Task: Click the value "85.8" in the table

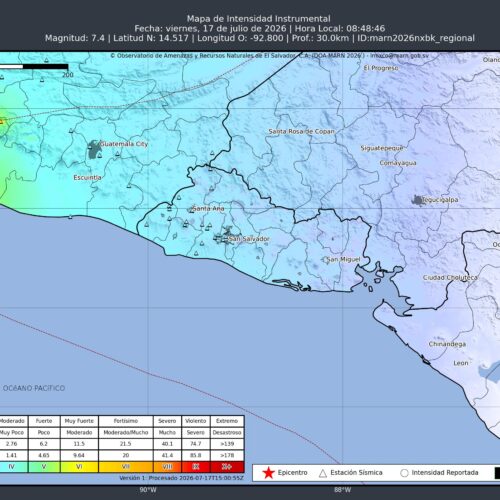Action: [x=196, y=455]
